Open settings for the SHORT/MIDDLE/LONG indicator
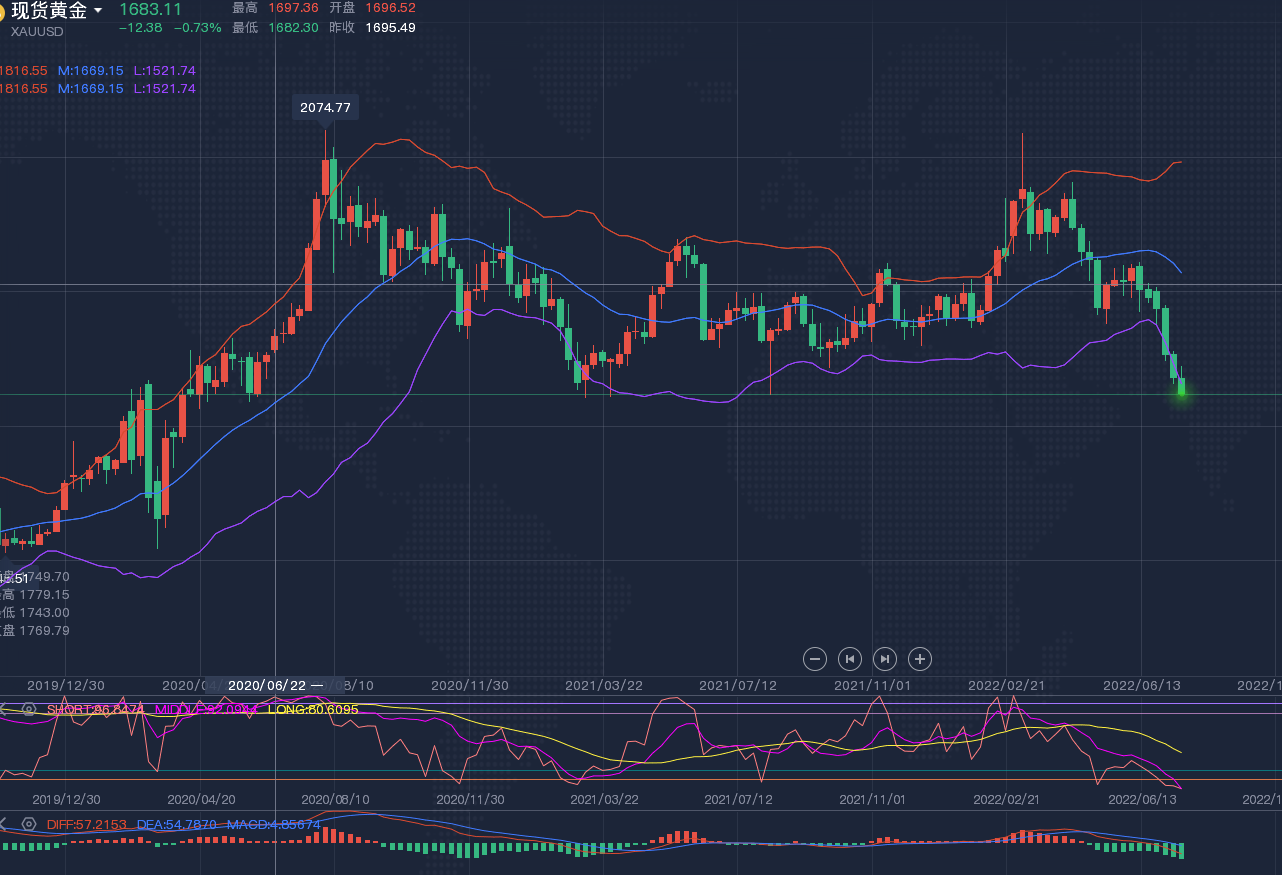The image size is (1282, 875). 29,709
